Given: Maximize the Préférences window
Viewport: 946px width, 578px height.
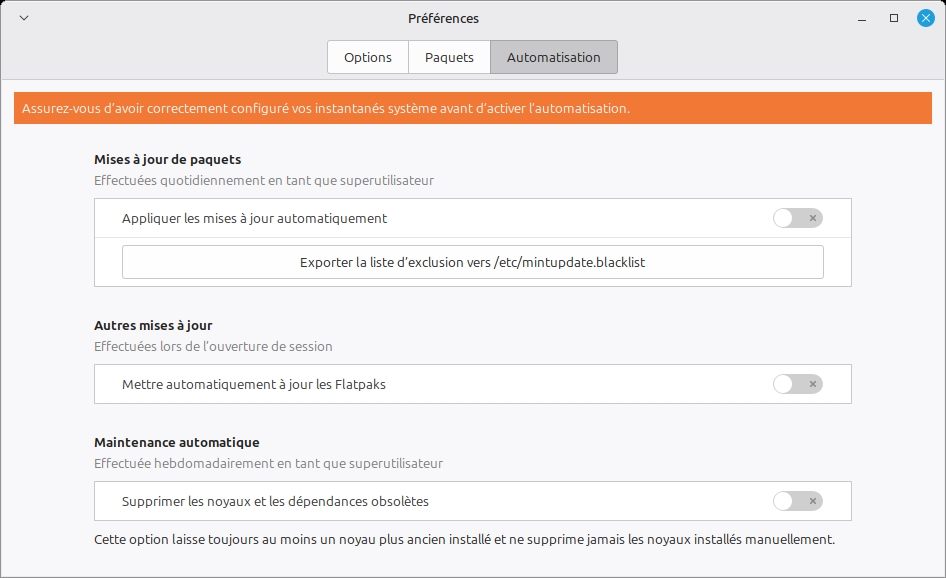Looking at the screenshot, I should click(x=894, y=18).
